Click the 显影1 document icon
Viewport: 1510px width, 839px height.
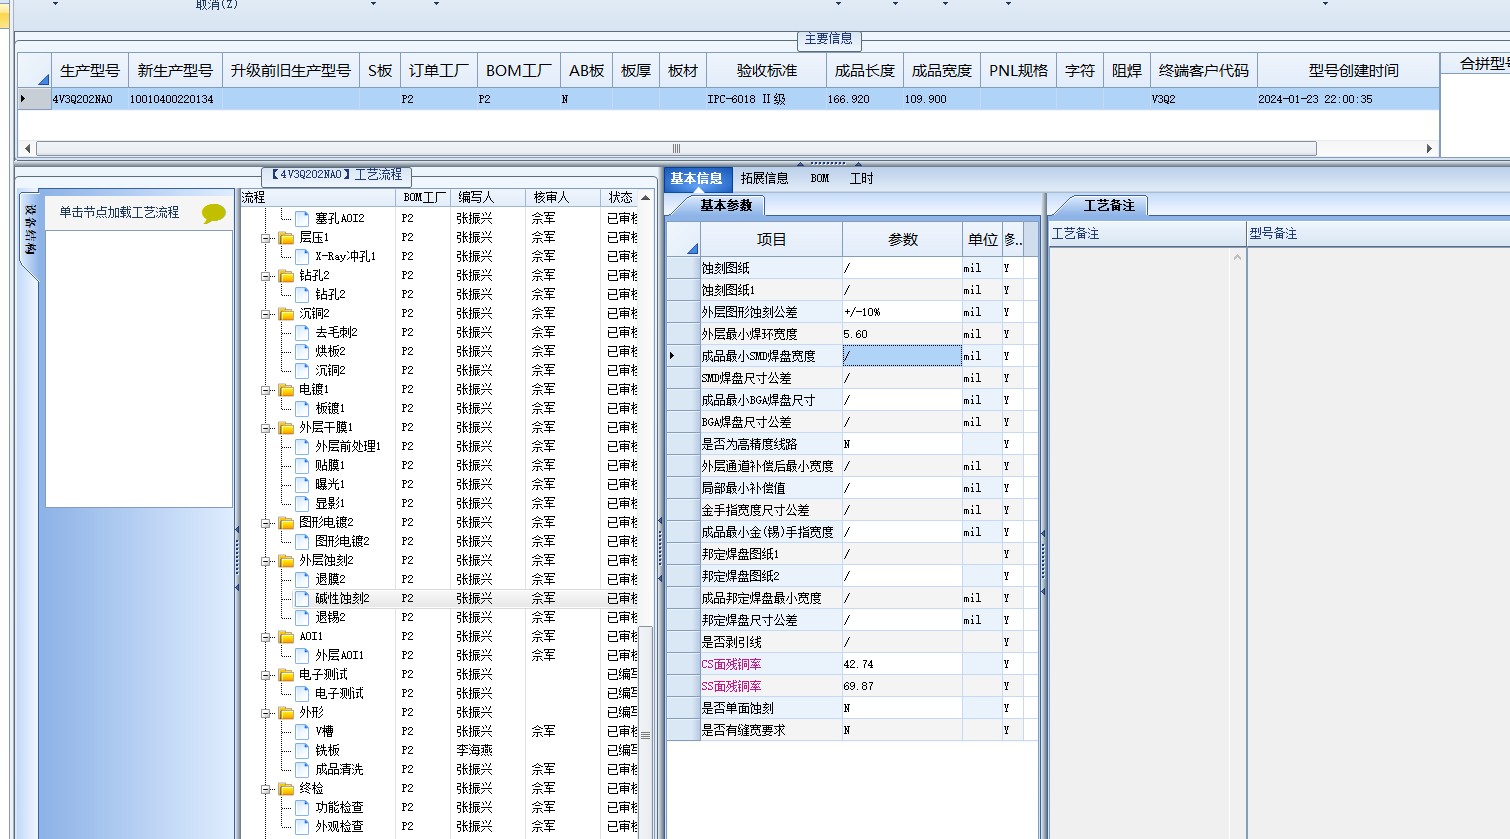(302, 503)
